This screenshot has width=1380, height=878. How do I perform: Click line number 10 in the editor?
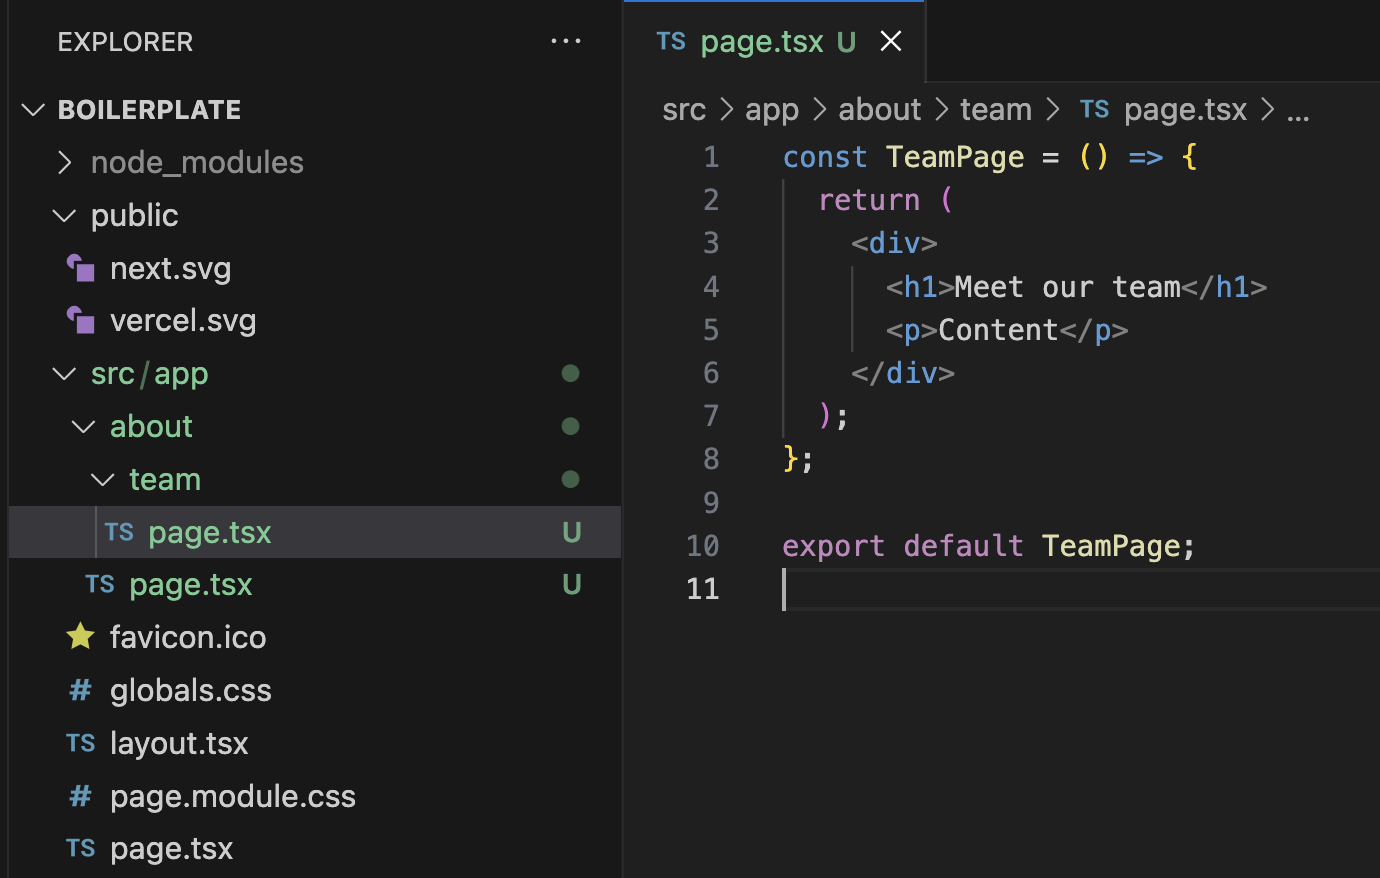(703, 545)
